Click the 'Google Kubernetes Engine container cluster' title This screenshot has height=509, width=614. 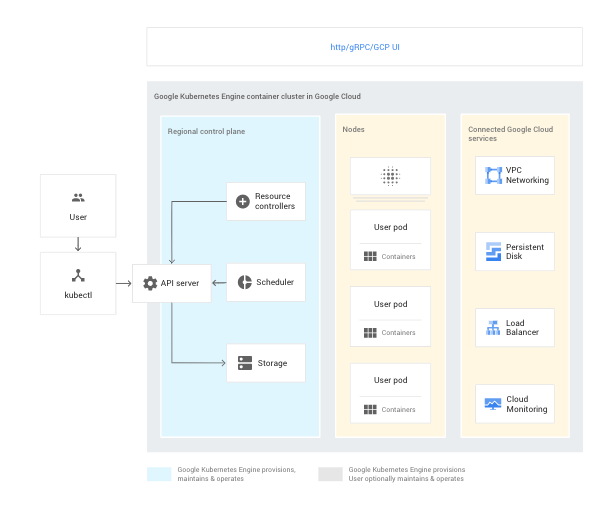point(257,96)
